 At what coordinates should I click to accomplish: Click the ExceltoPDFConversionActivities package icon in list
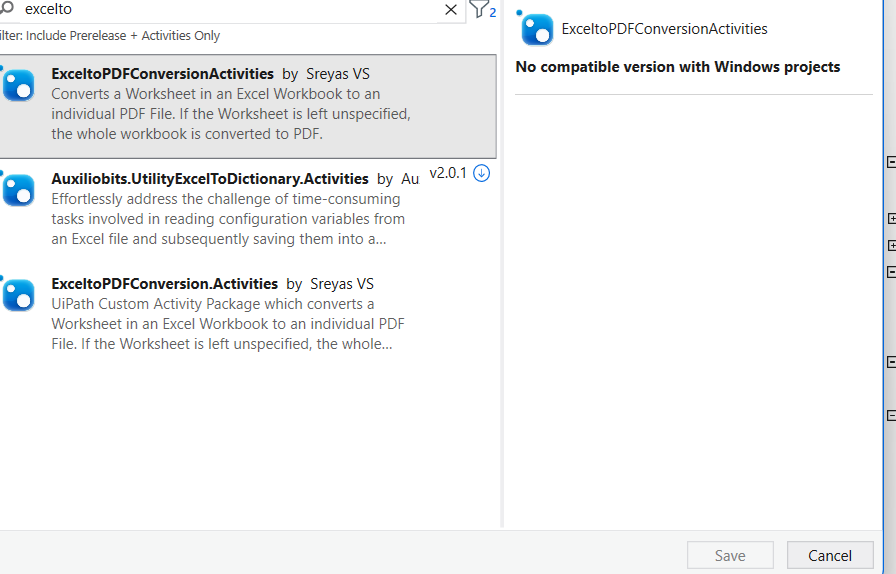(x=18, y=85)
